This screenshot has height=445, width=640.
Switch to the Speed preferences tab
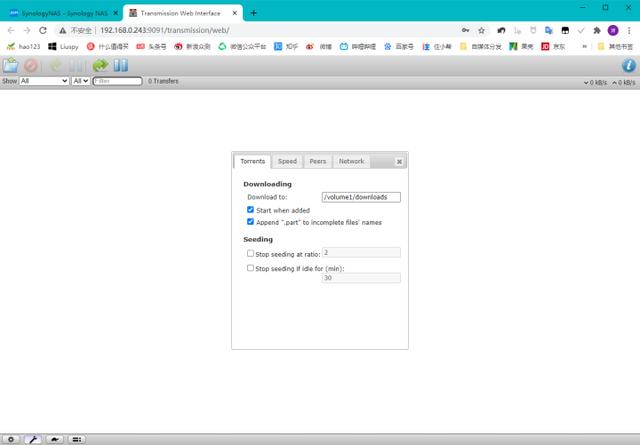tap(287, 161)
